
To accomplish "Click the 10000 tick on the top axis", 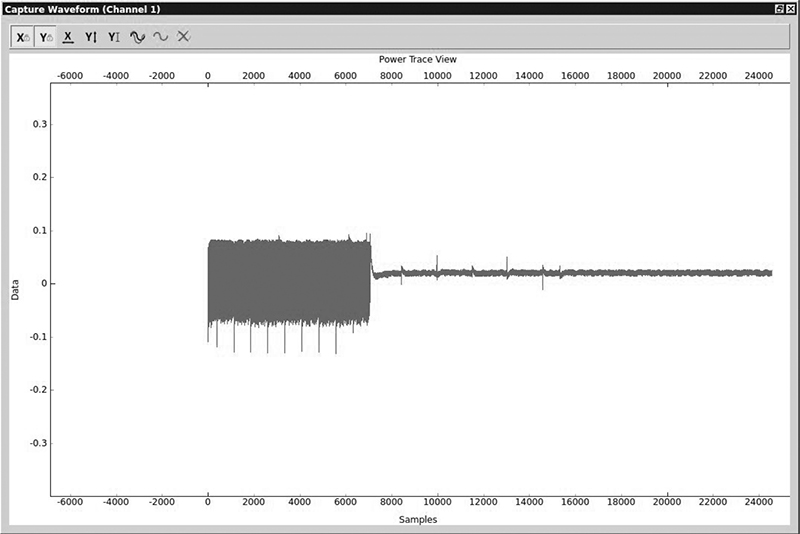I will [x=437, y=74].
